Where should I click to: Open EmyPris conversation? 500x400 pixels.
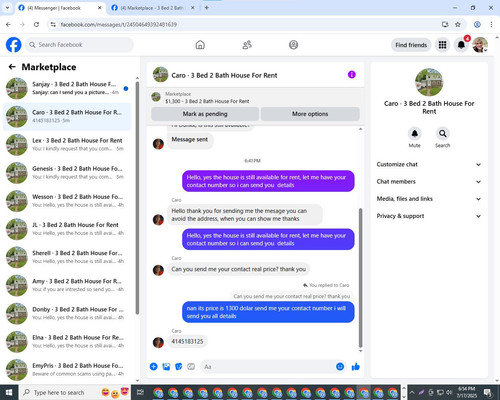coord(67,370)
